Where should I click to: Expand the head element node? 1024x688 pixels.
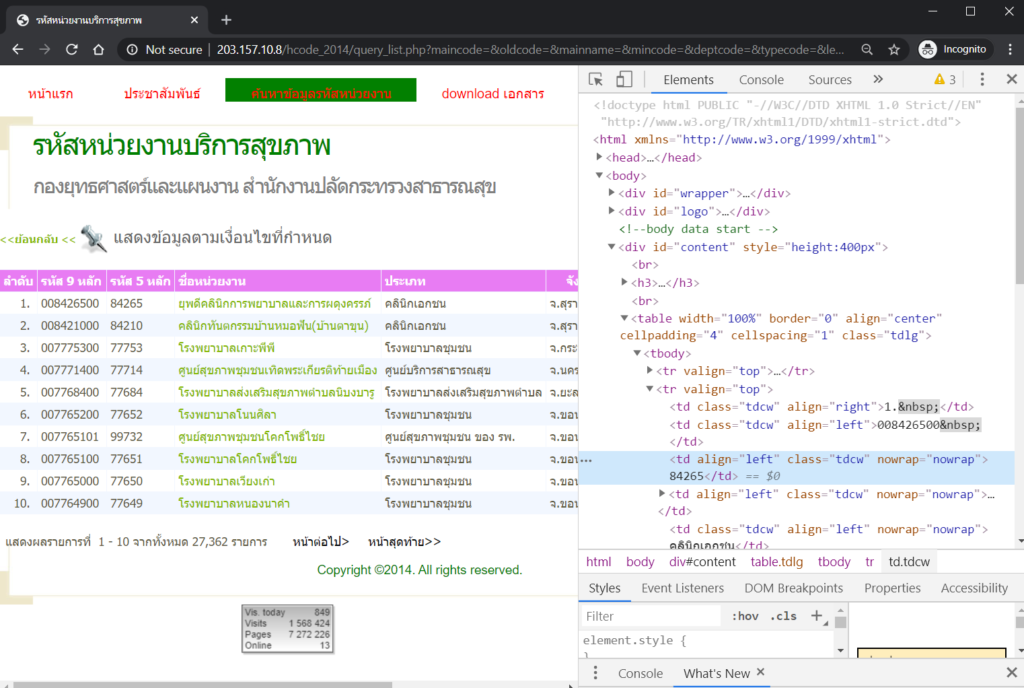click(599, 157)
